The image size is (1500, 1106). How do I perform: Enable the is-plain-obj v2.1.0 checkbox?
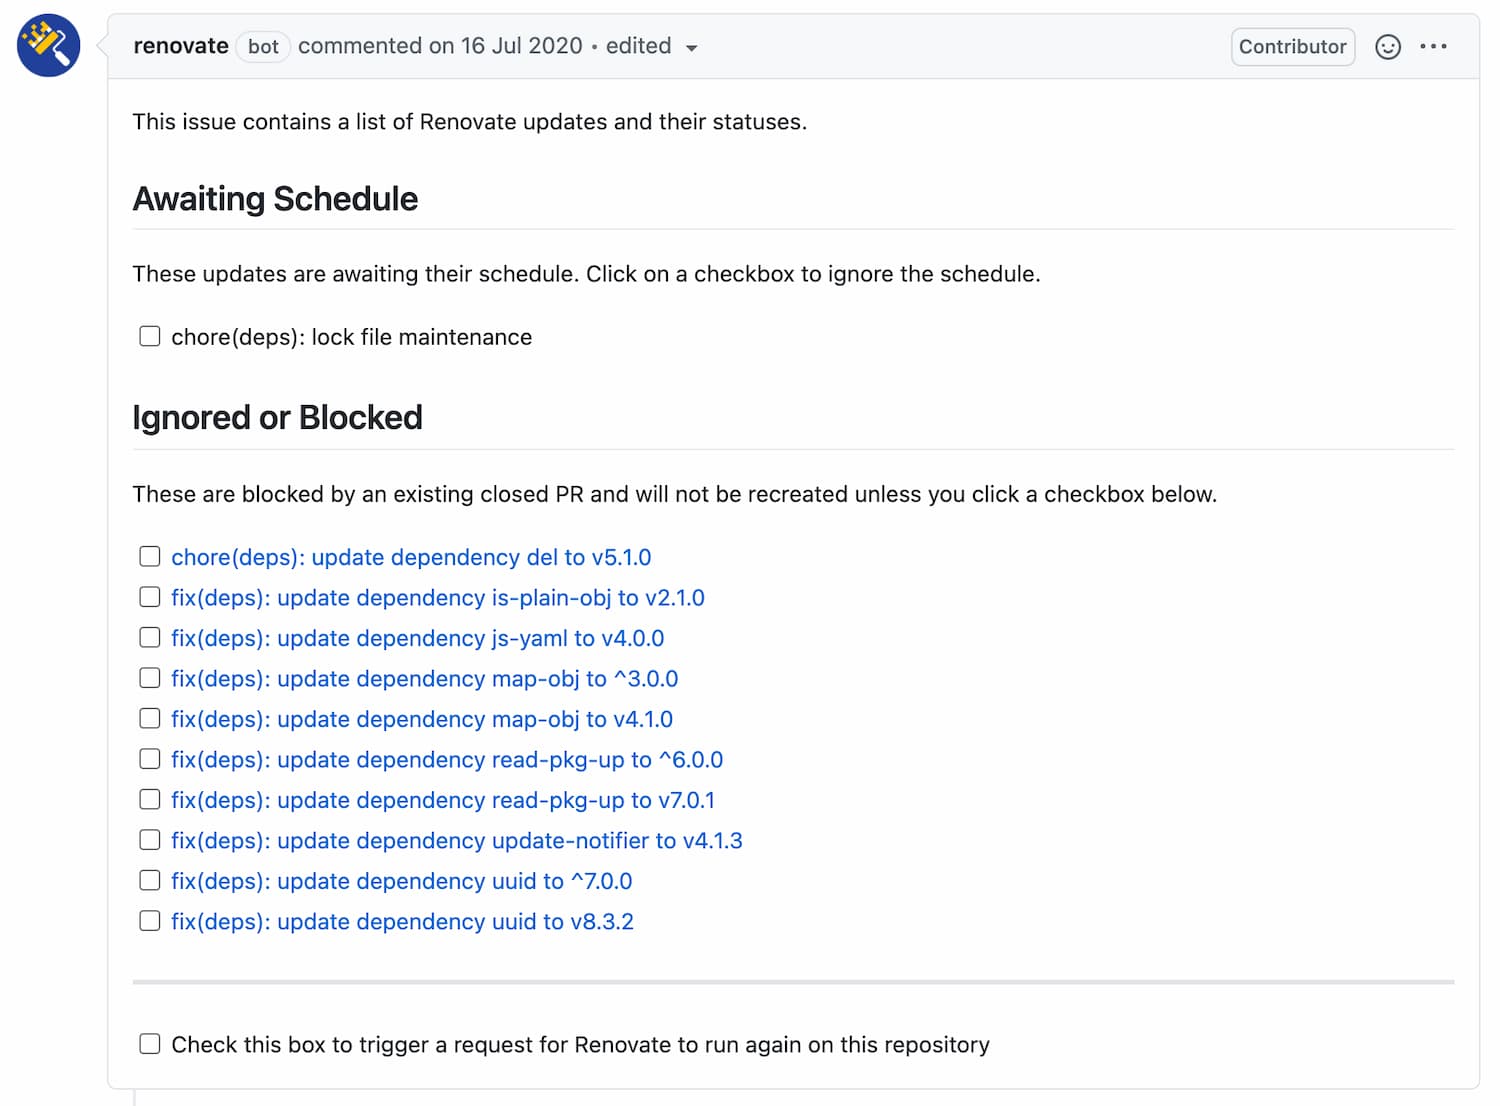(150, 597)
